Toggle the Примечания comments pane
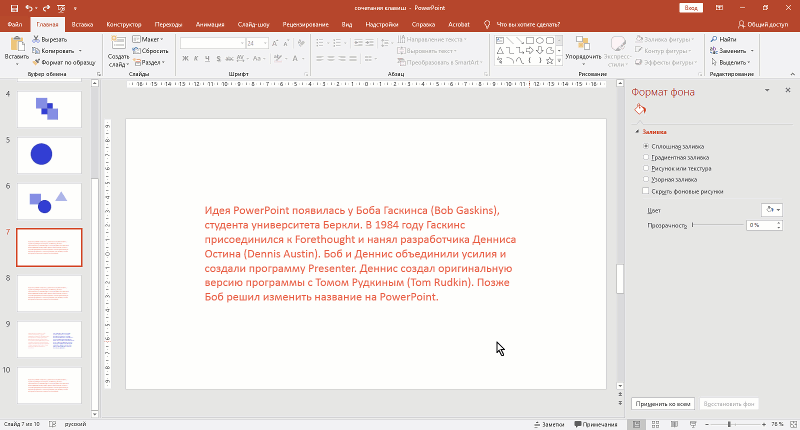This screenshot has width=800, height=430. point(595,424)
